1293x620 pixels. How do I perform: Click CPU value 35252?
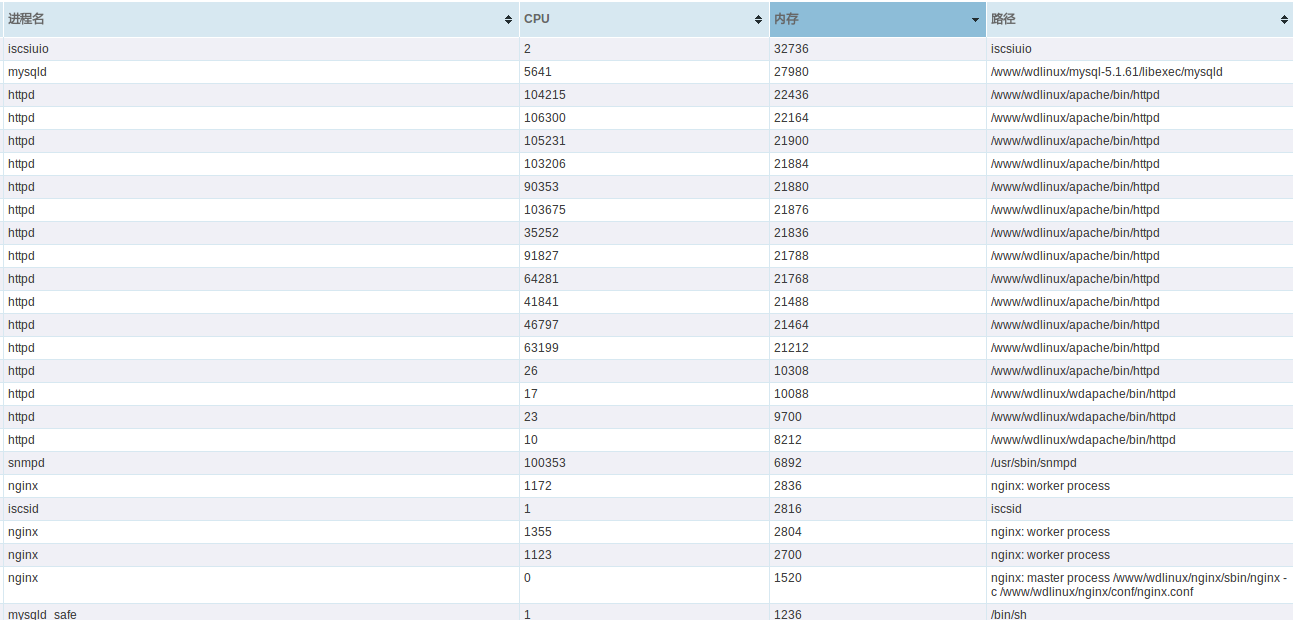(x=541, y=233)
